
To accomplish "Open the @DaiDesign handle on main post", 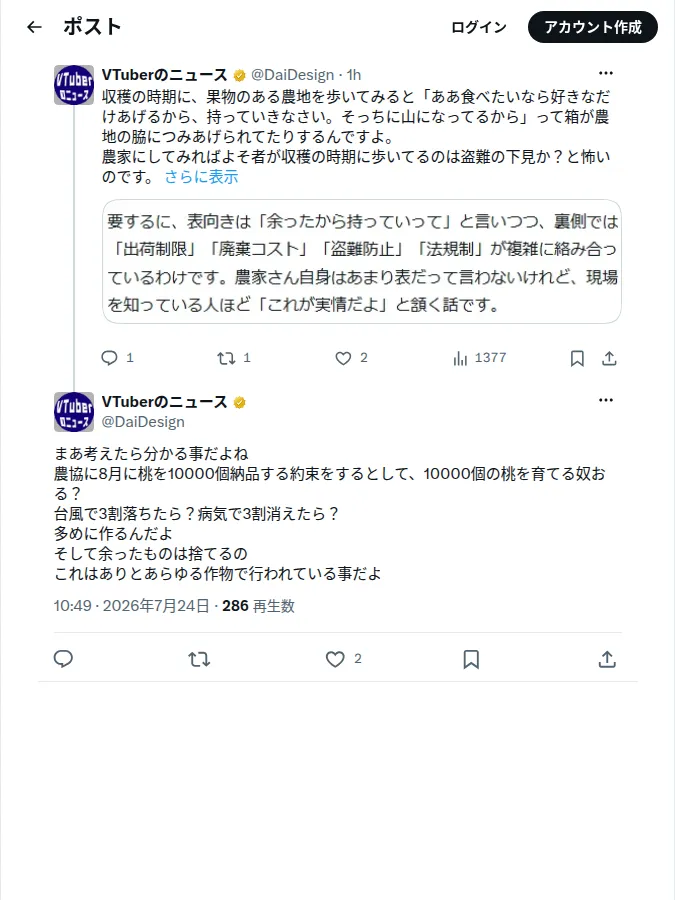I will pyautogui.click(x=143, y=422).
